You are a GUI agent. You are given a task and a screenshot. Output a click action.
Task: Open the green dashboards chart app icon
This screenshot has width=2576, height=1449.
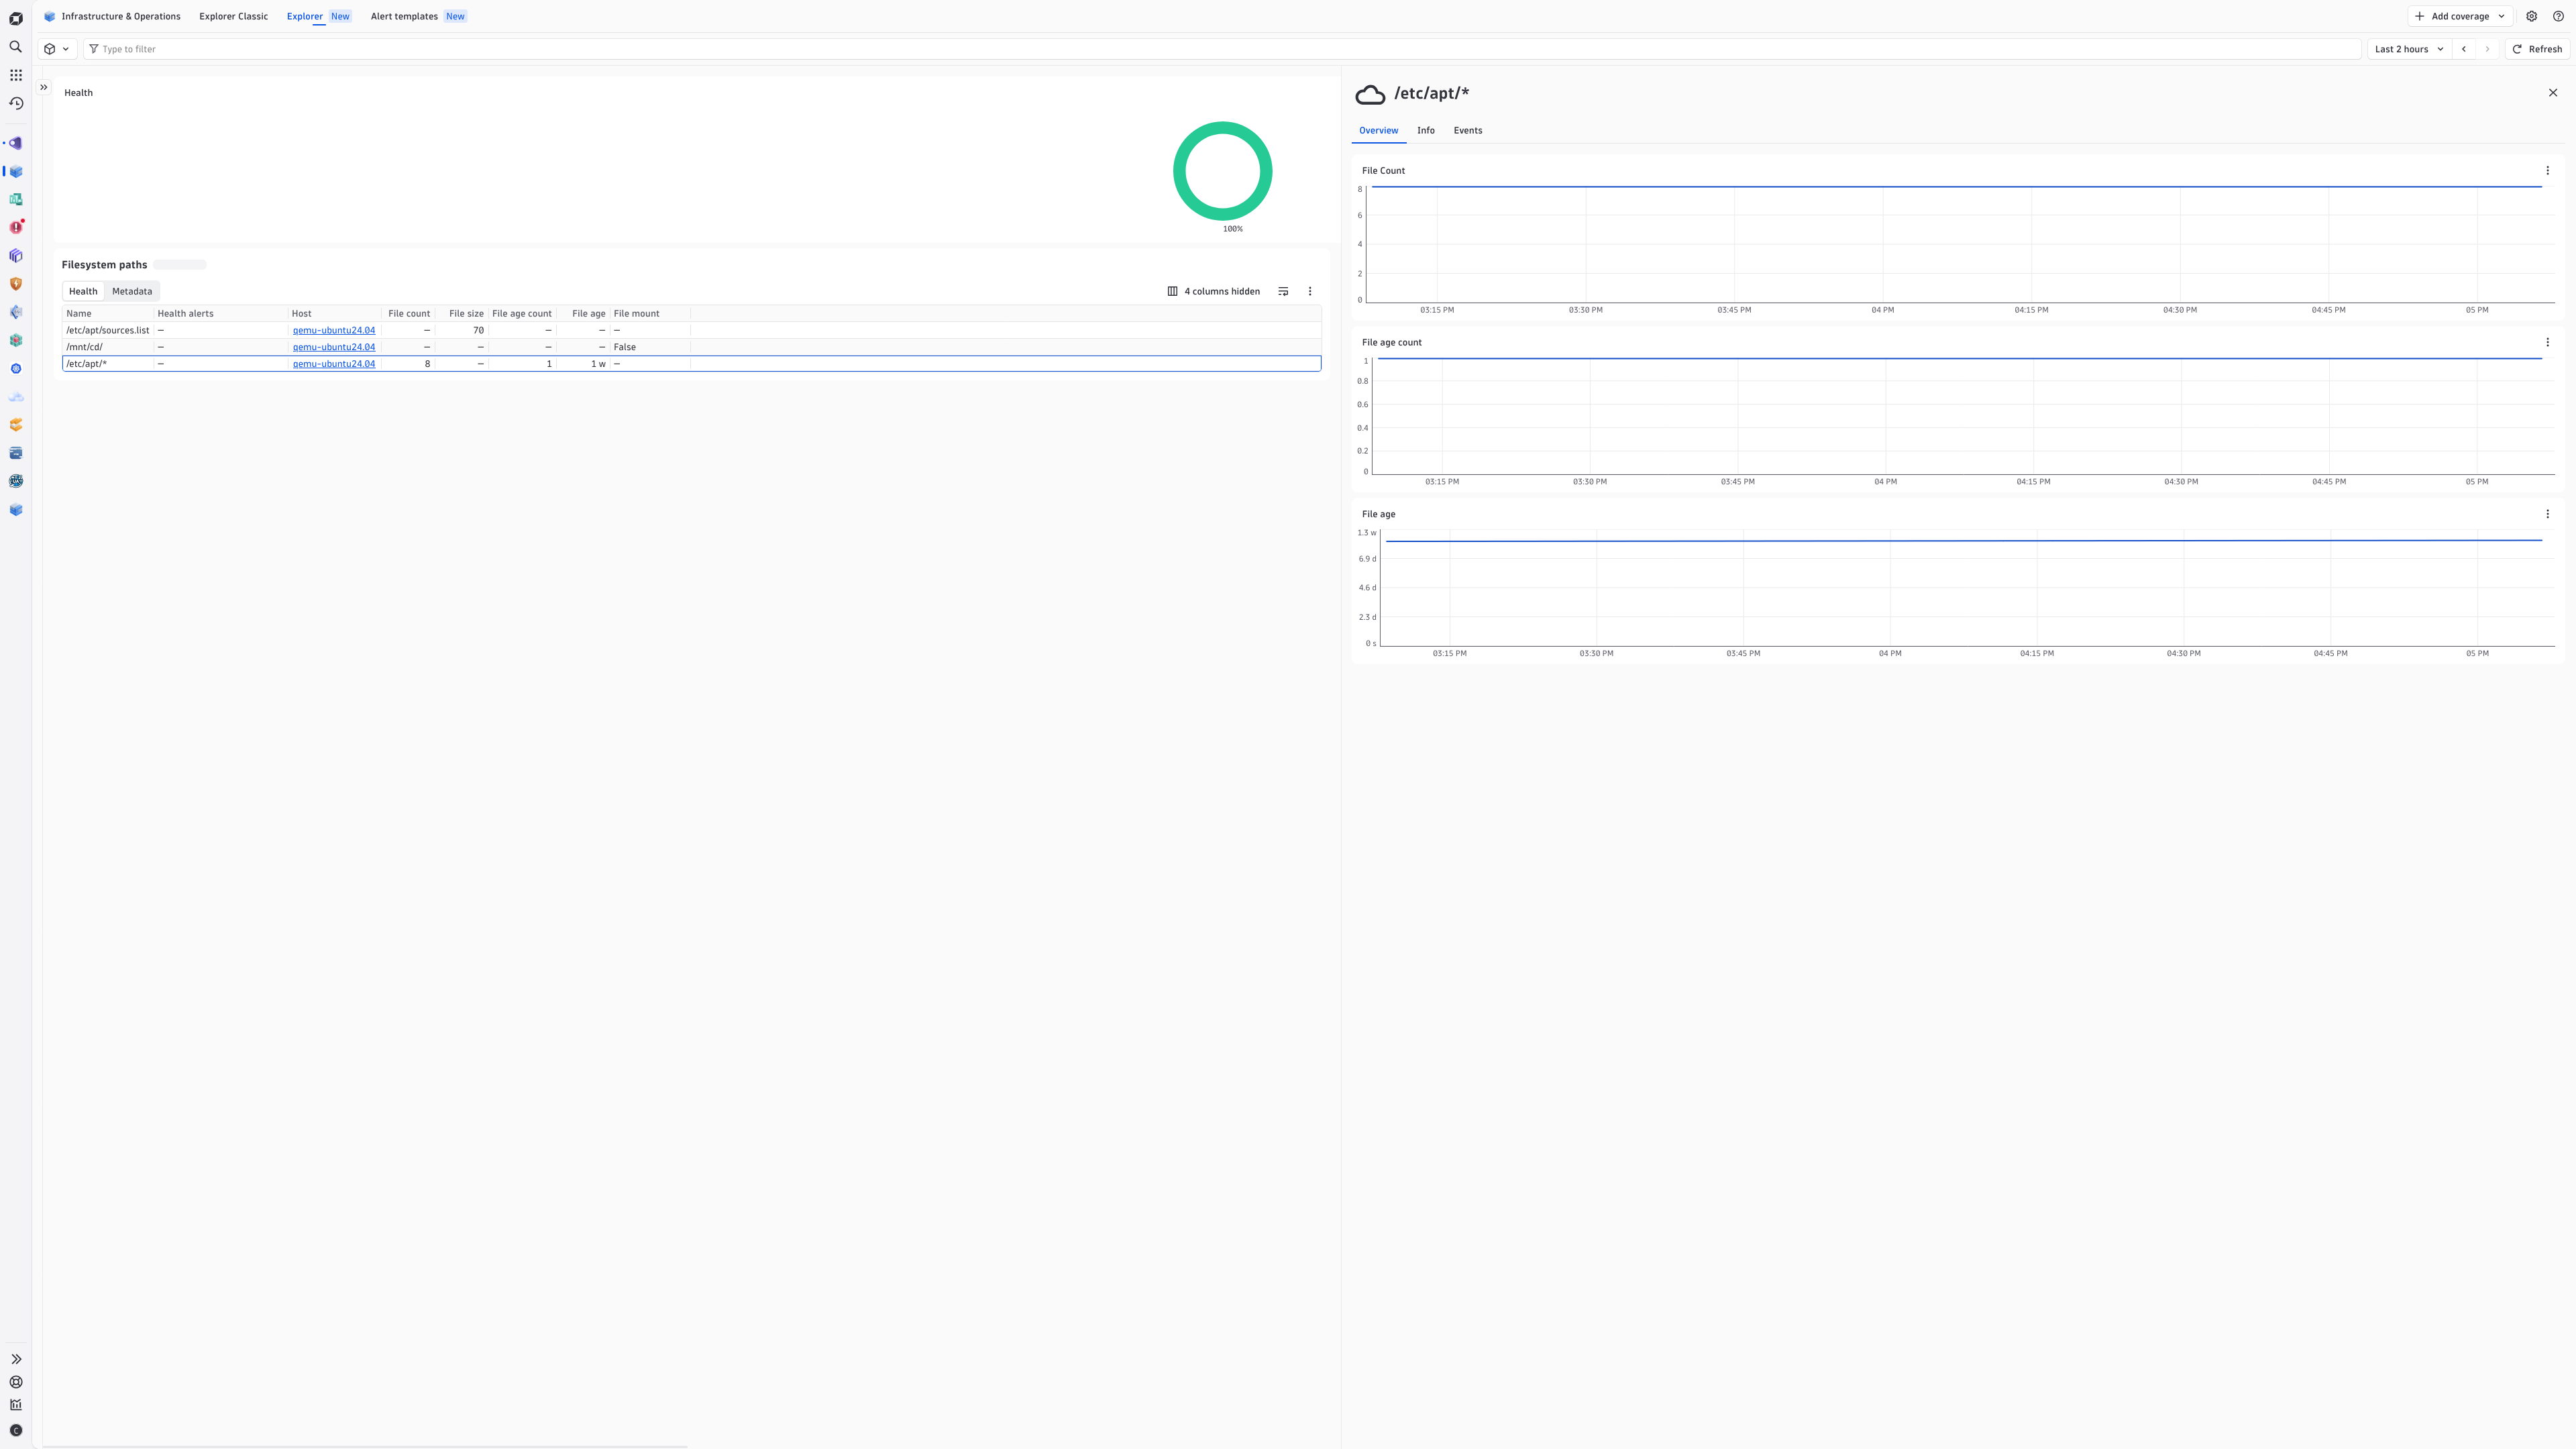pos(16,200)
